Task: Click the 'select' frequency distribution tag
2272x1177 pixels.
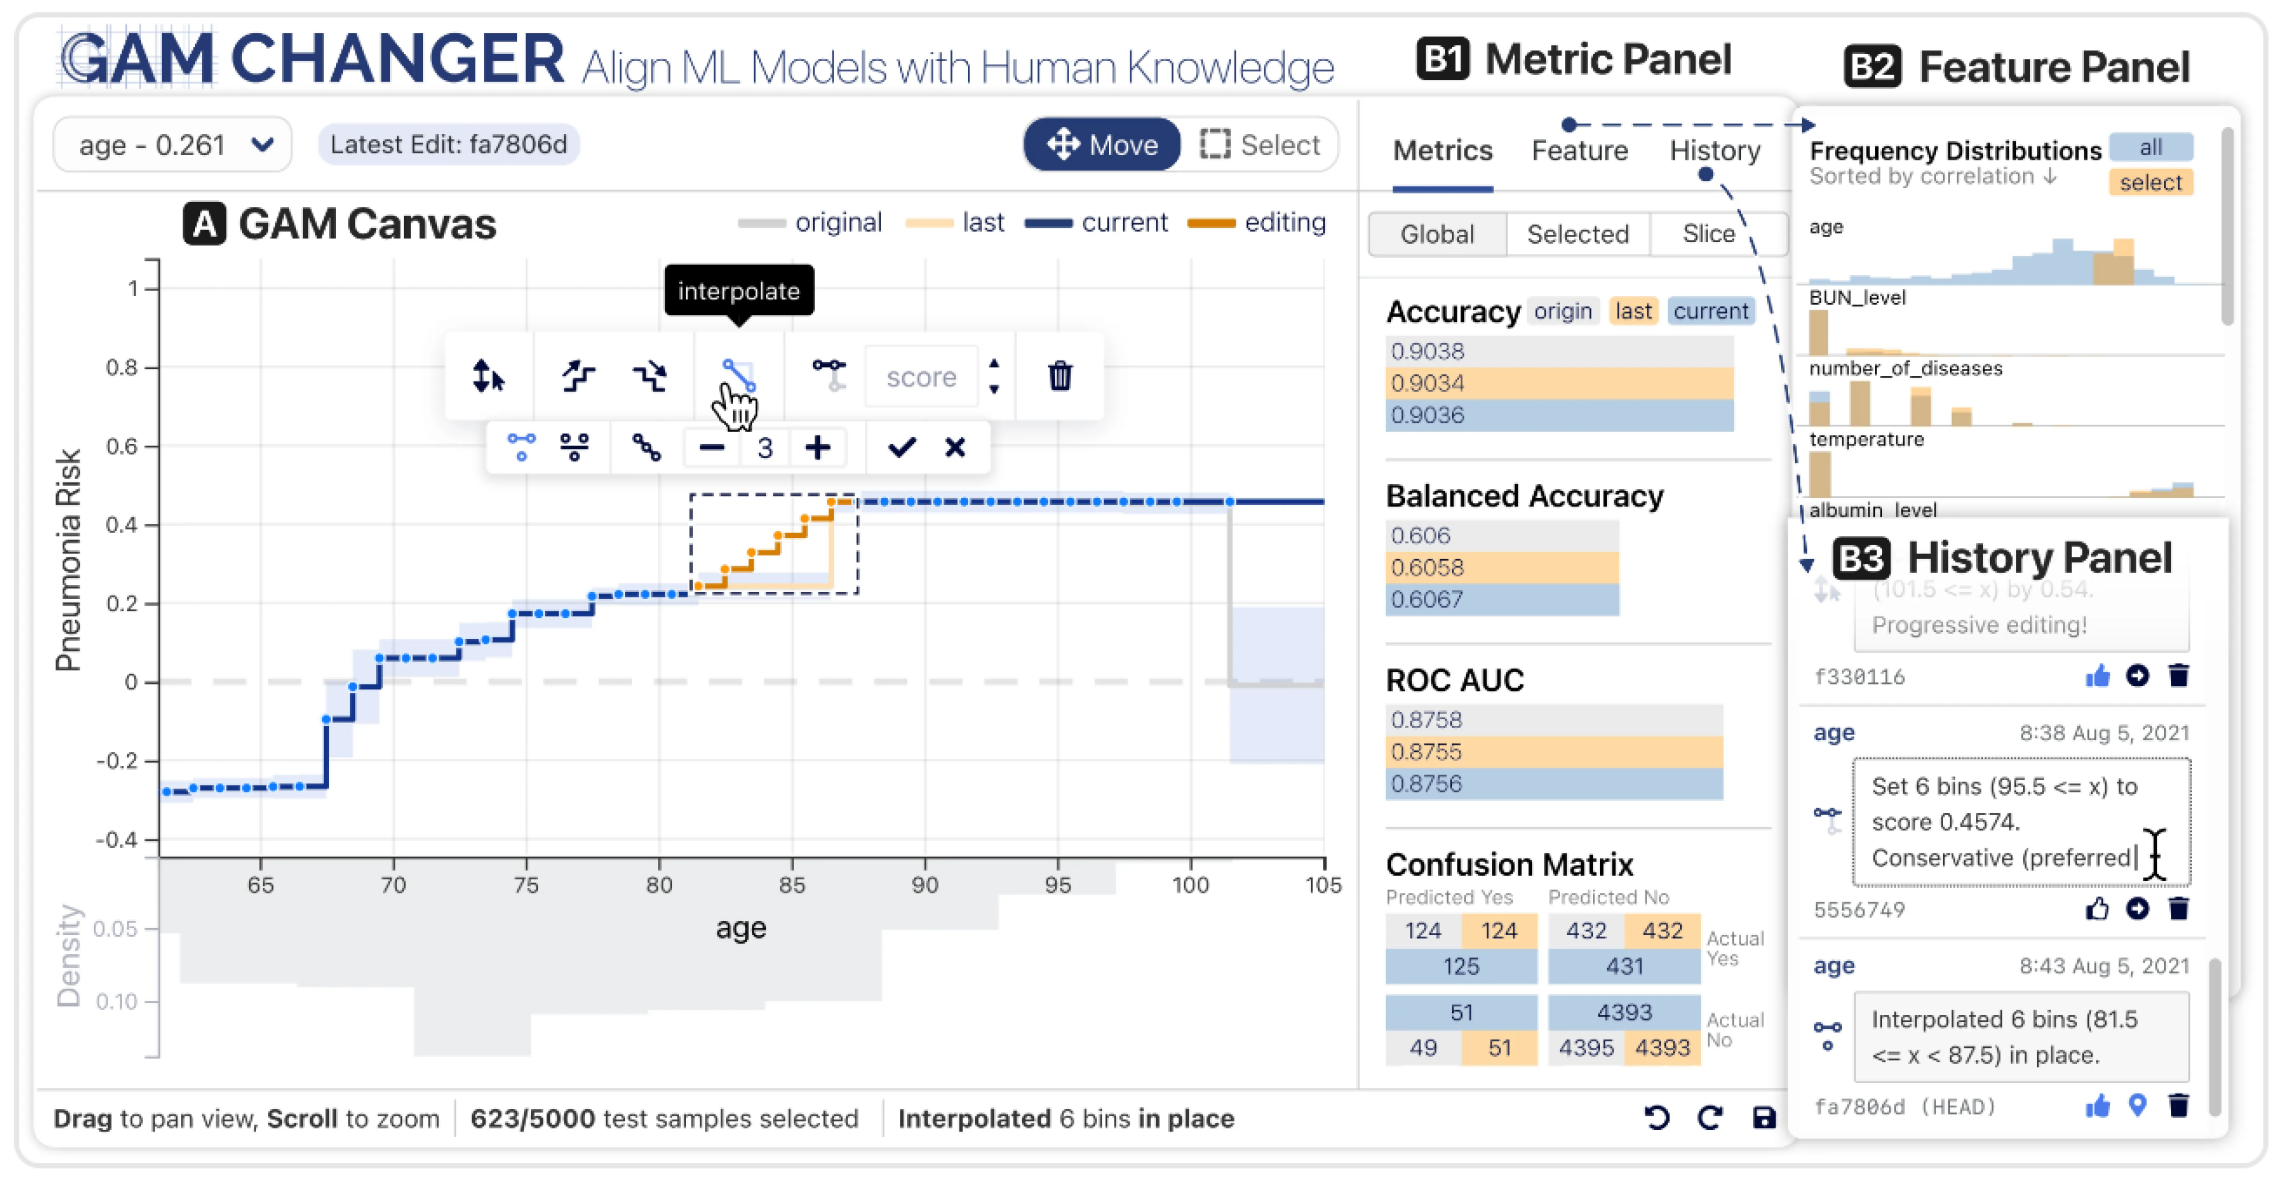Action: tap(2150, 182)
